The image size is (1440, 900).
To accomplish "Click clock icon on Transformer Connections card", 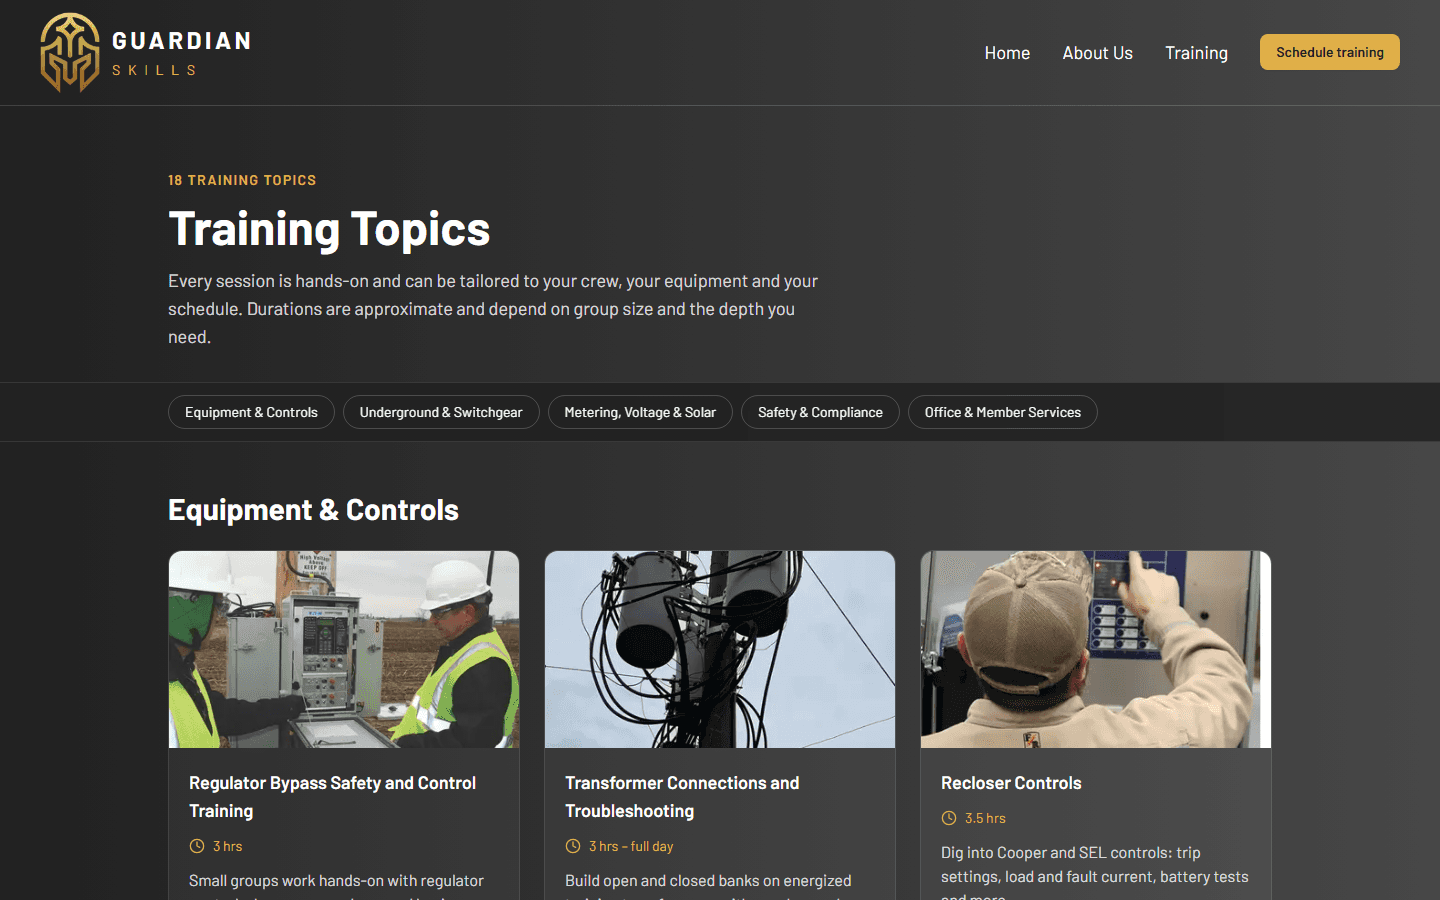I will click(573, 846).
